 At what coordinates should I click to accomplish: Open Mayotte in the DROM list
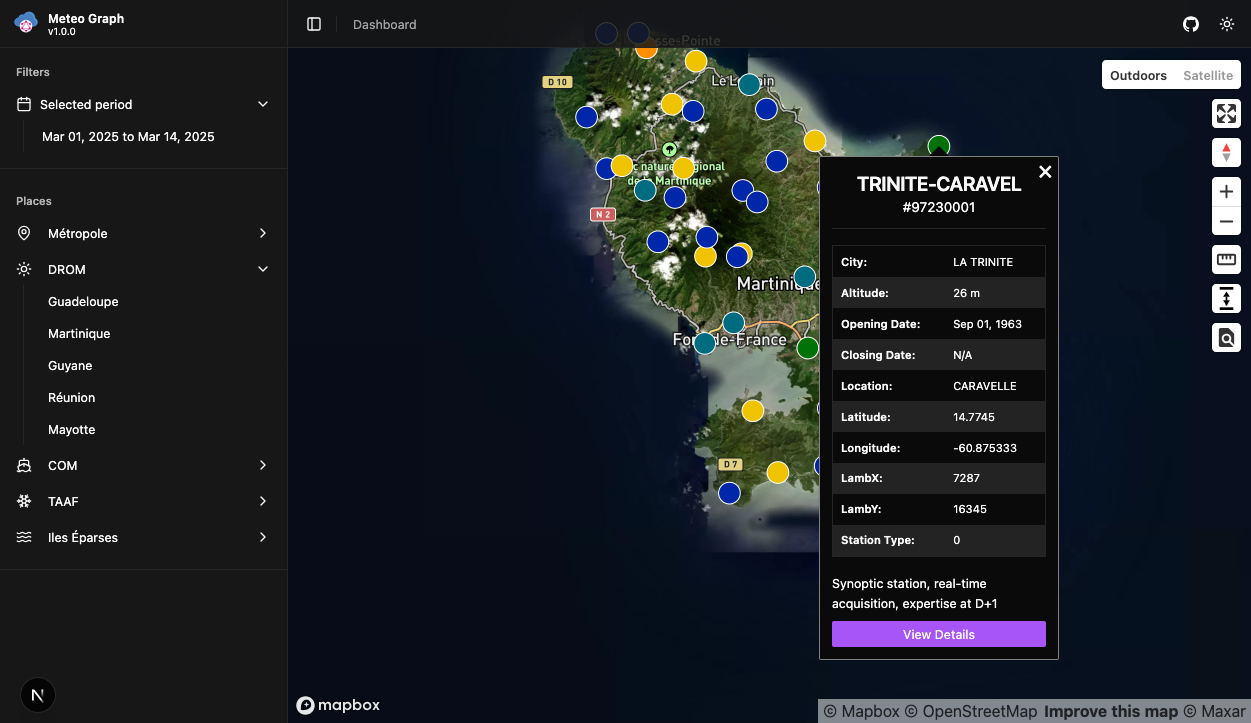coord(72,429)
